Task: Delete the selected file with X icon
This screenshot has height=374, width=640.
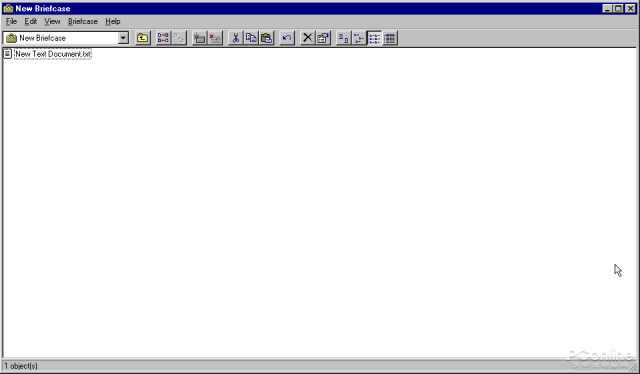Action: click(x=307, y=38)
